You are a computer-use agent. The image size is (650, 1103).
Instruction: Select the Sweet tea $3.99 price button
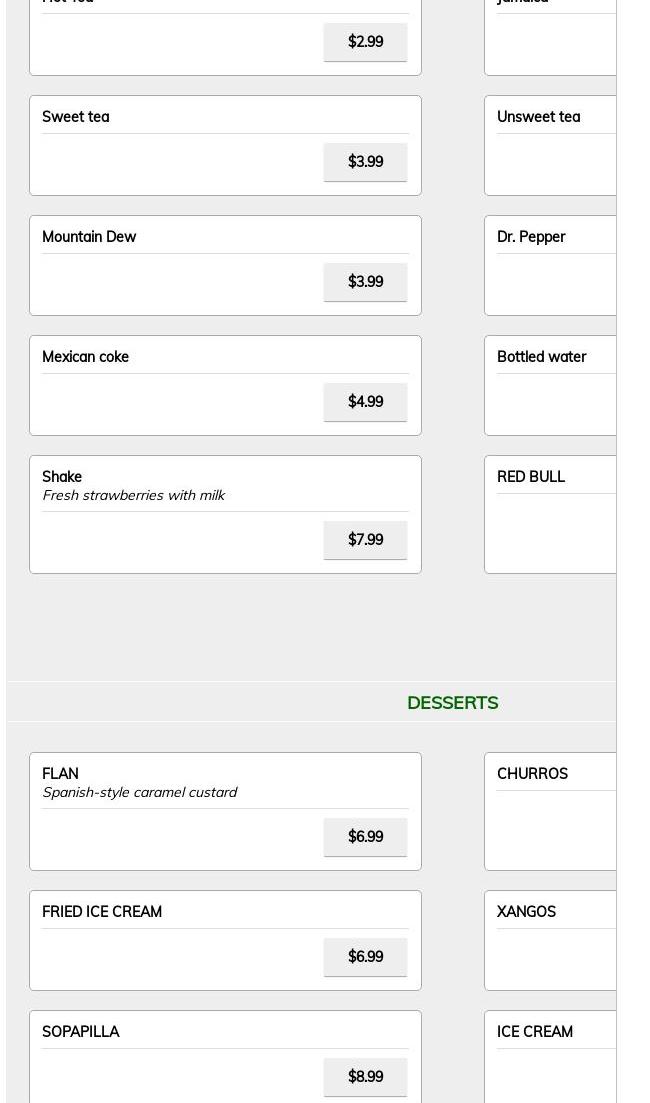coord(365,162)
